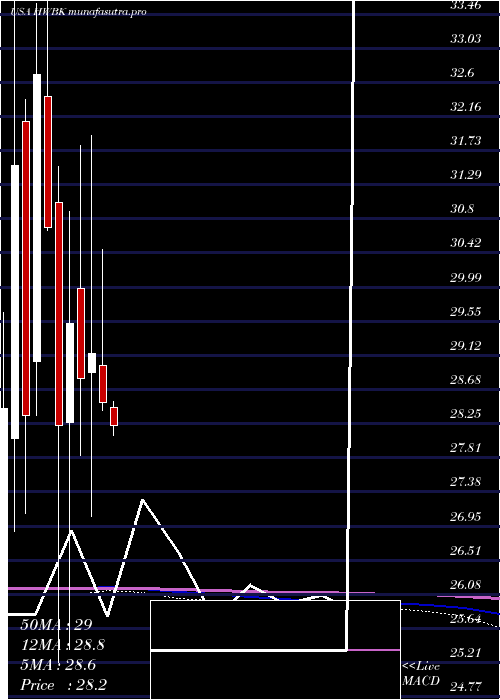Click the 30.42 price axis label
500x700 pixels.
coord(466,243)
